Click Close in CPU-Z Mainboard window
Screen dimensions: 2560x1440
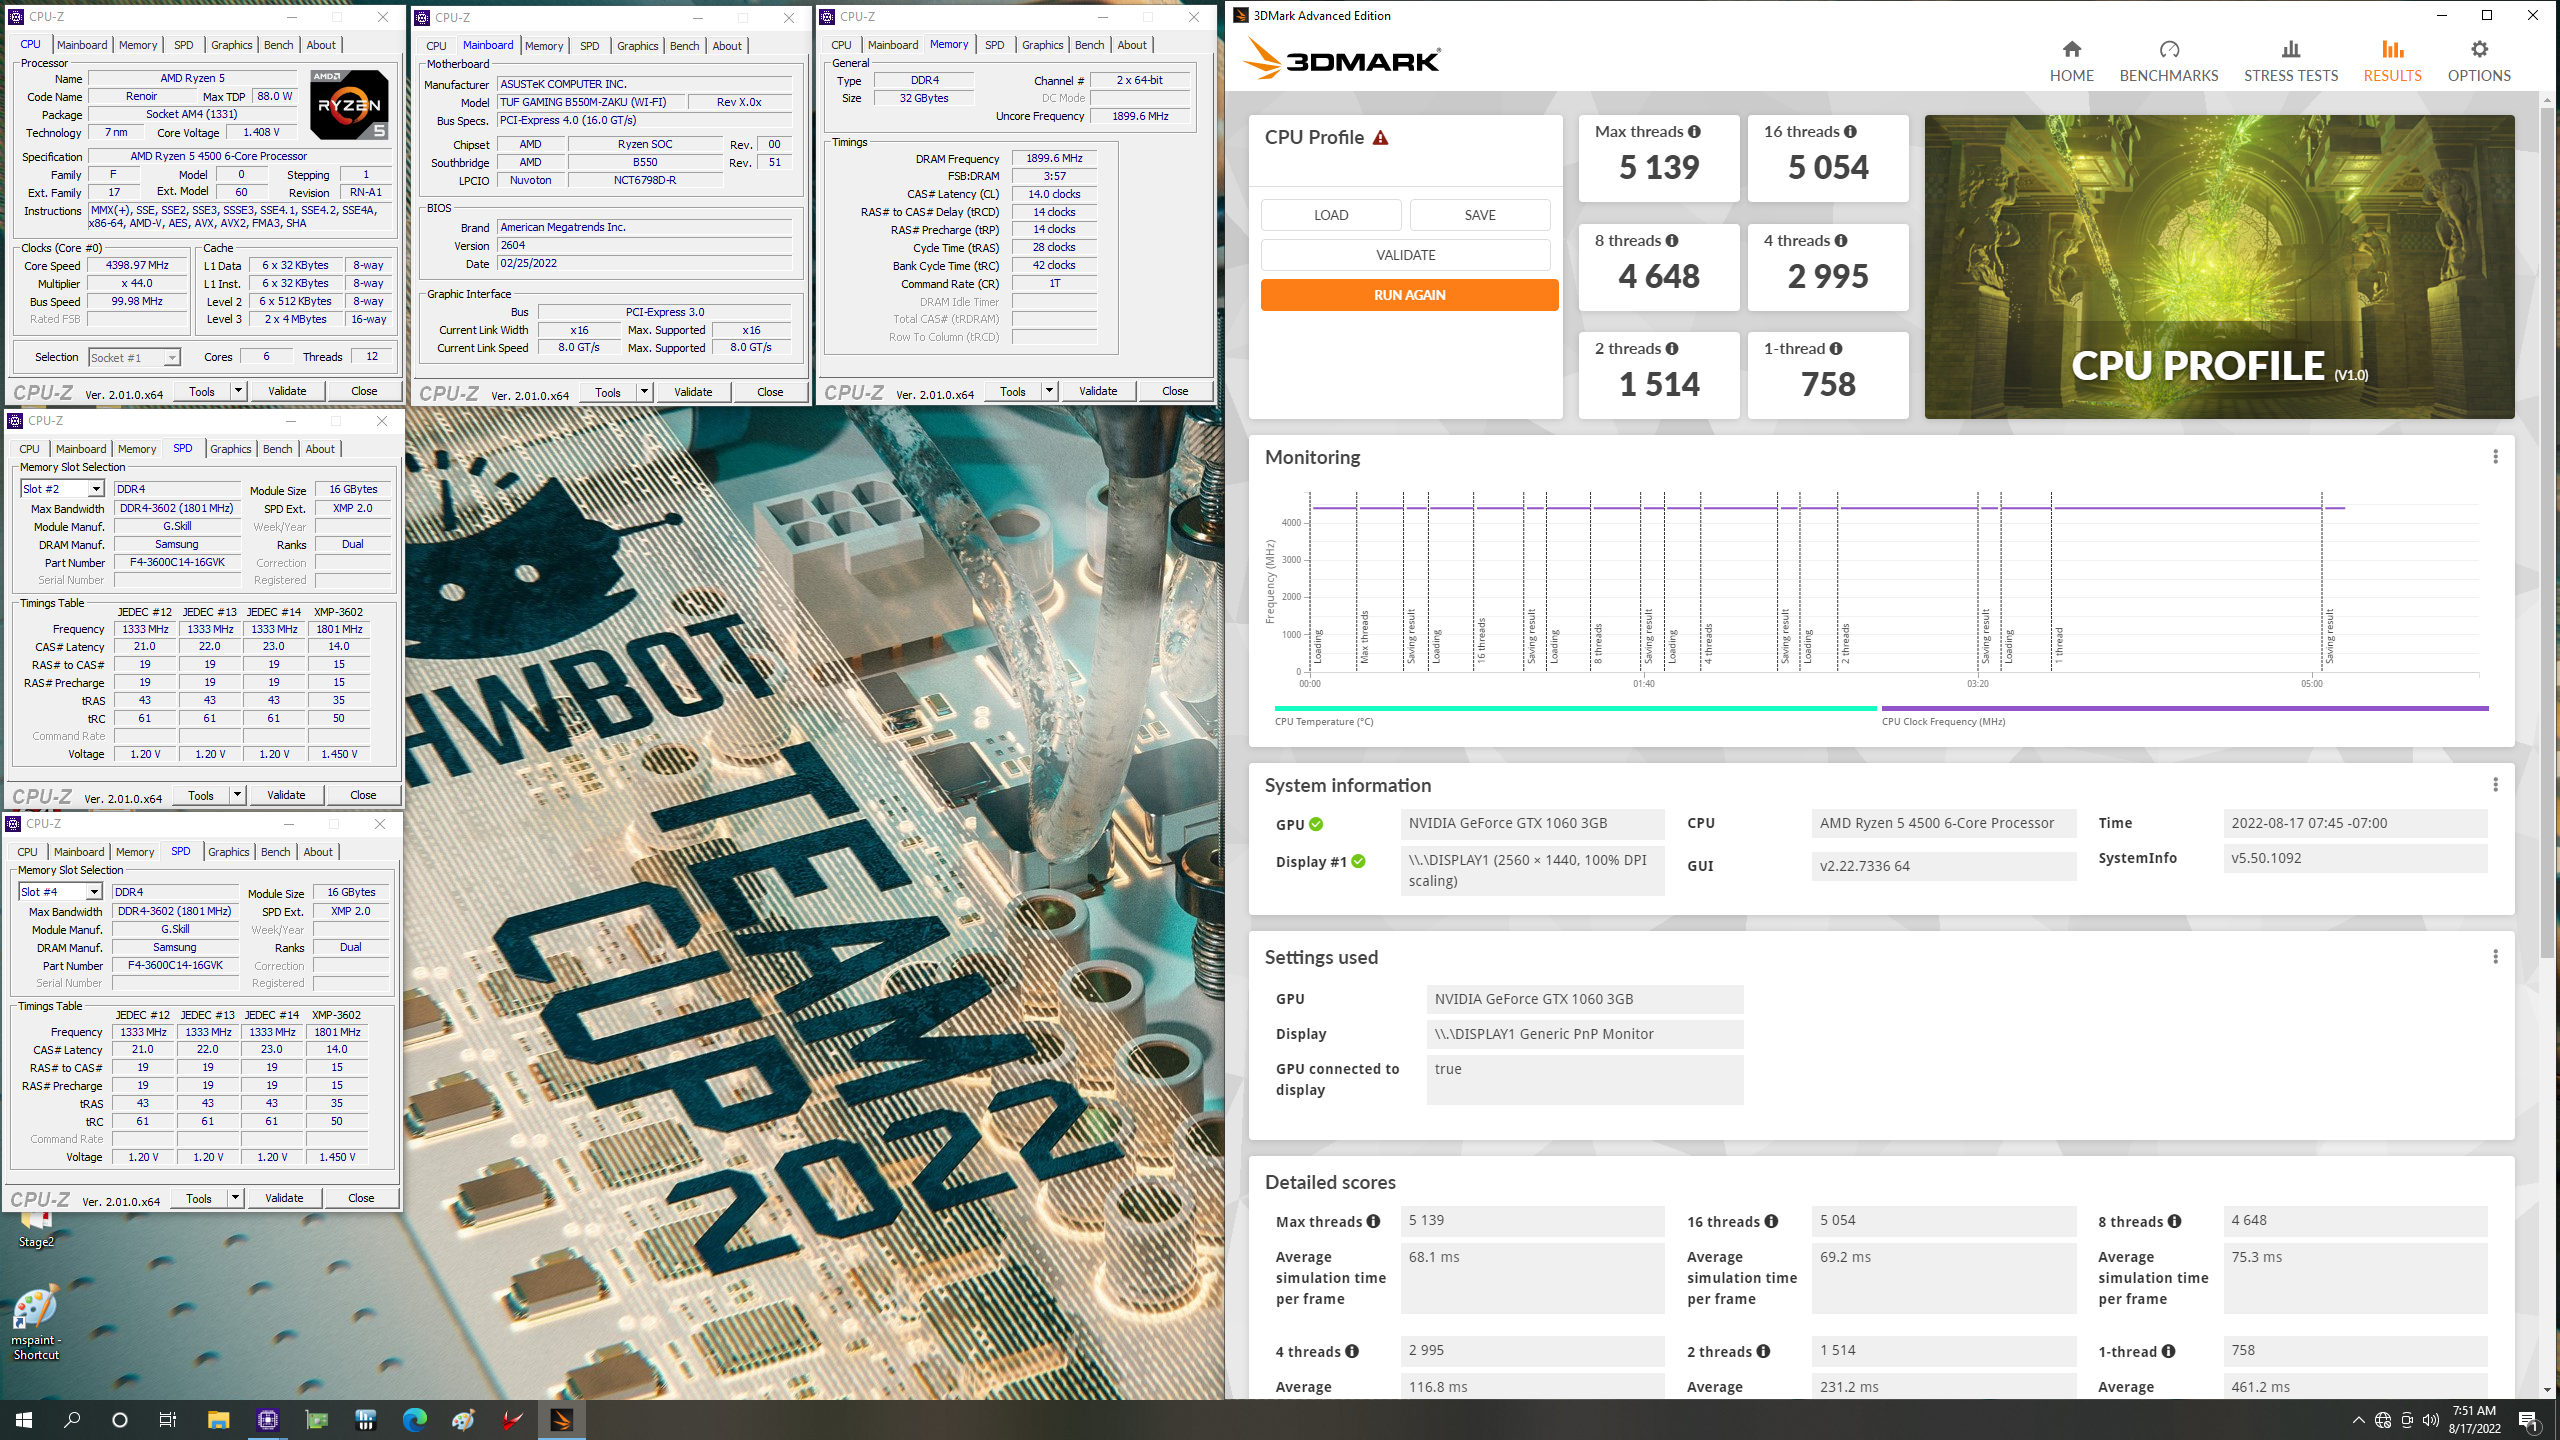[770, 392]
